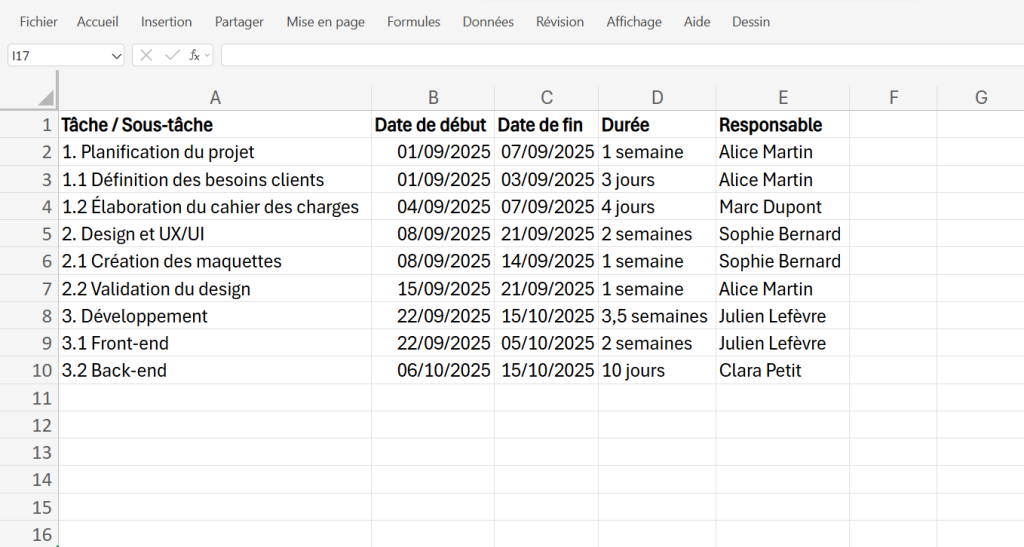Select start date 04/09/2025 cell
The image size is (1024, 547).
[433, 207]
